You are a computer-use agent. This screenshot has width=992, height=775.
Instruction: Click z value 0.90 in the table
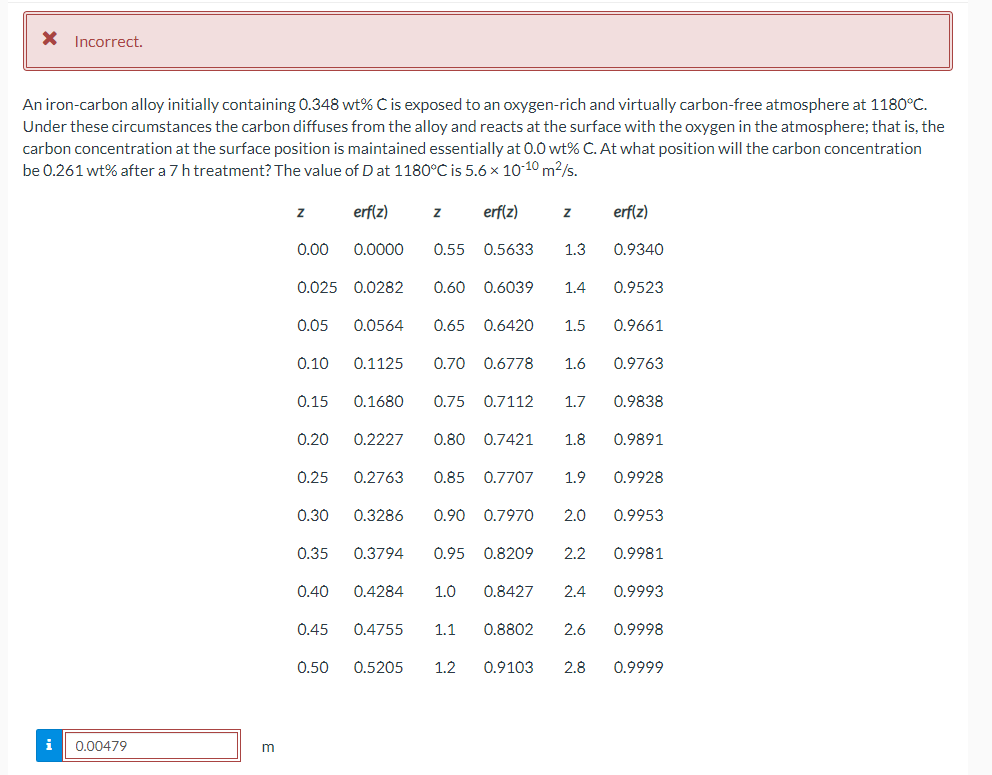point(449,515)
